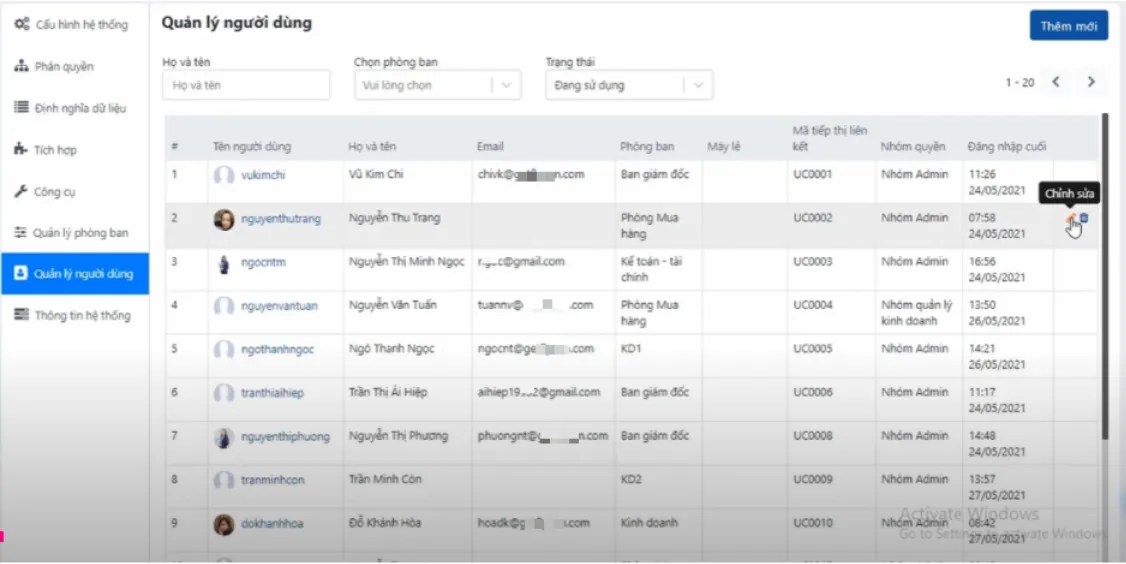The width and height of the screenshot is (1126, 564).
Task: Open user link vukimchi
Action: point(263,175)
